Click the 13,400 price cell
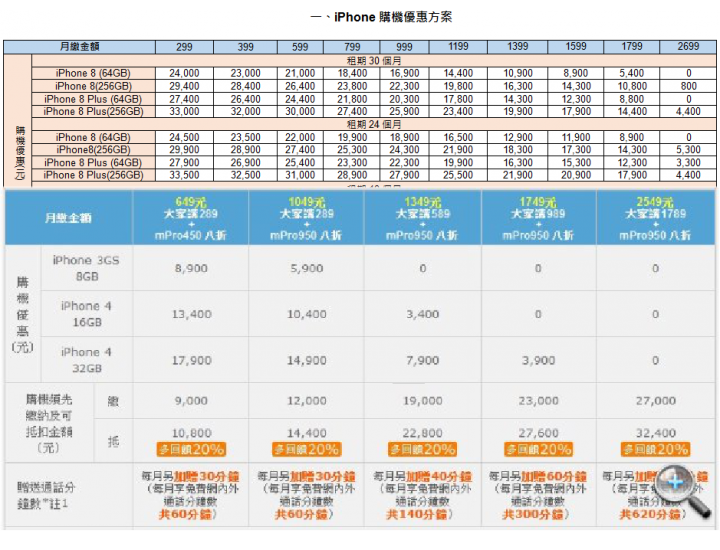The image size is (720, 550). [x=191, y=314]
